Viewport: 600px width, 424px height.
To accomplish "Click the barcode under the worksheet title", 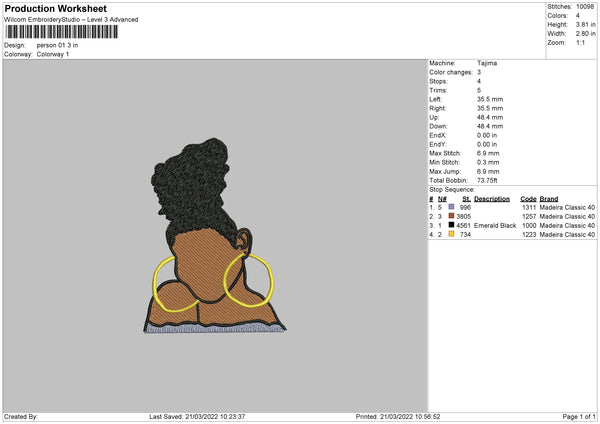I will pyautogui.click(x=62, y=32).
